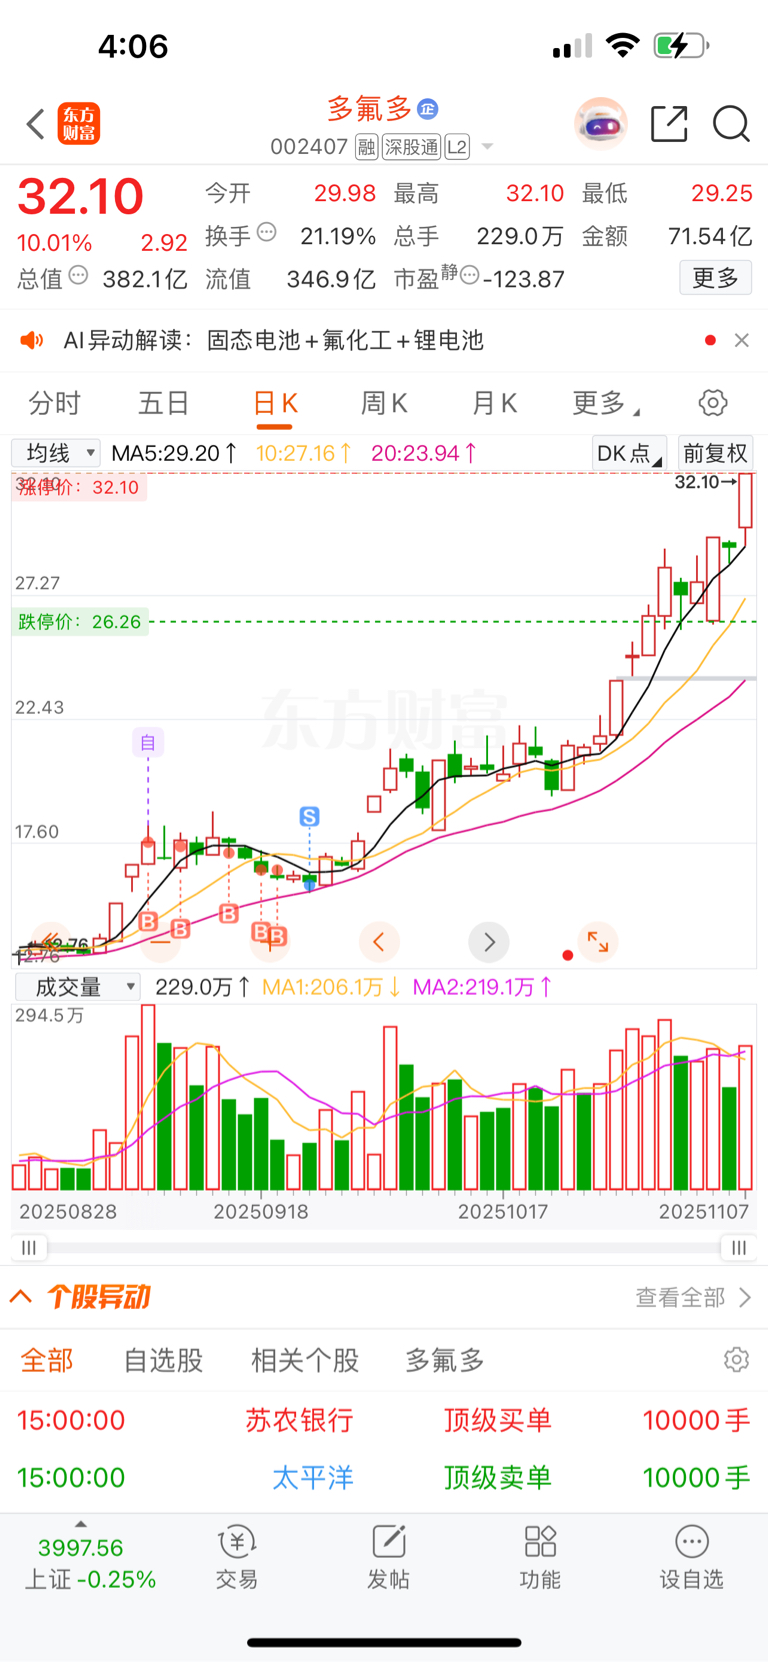Open 苏农银行 alert row

(x=384, y=1420)
